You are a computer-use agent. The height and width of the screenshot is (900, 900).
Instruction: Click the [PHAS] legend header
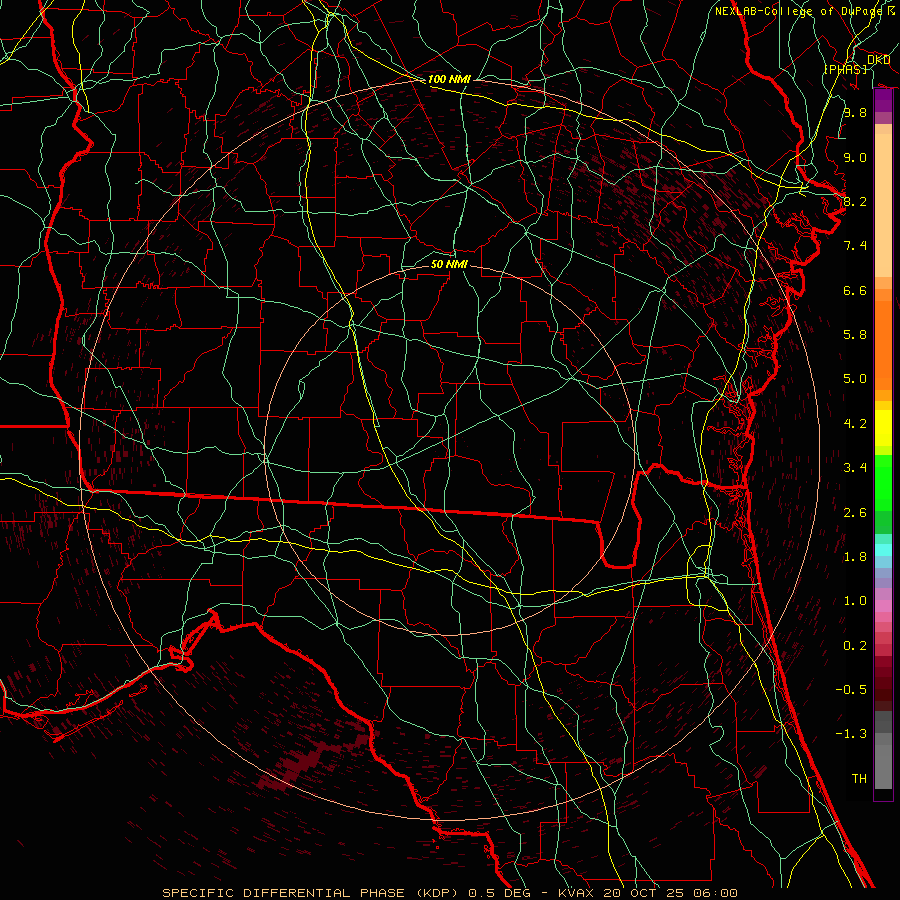click(x=845, y=69)
